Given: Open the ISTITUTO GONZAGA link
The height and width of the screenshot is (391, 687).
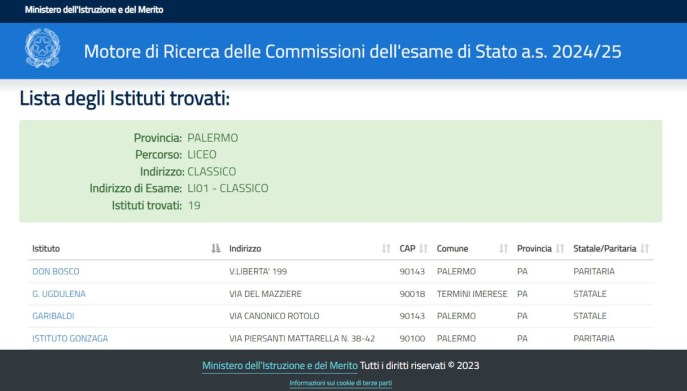Looking at the screenshot, I should pos(70,338).
